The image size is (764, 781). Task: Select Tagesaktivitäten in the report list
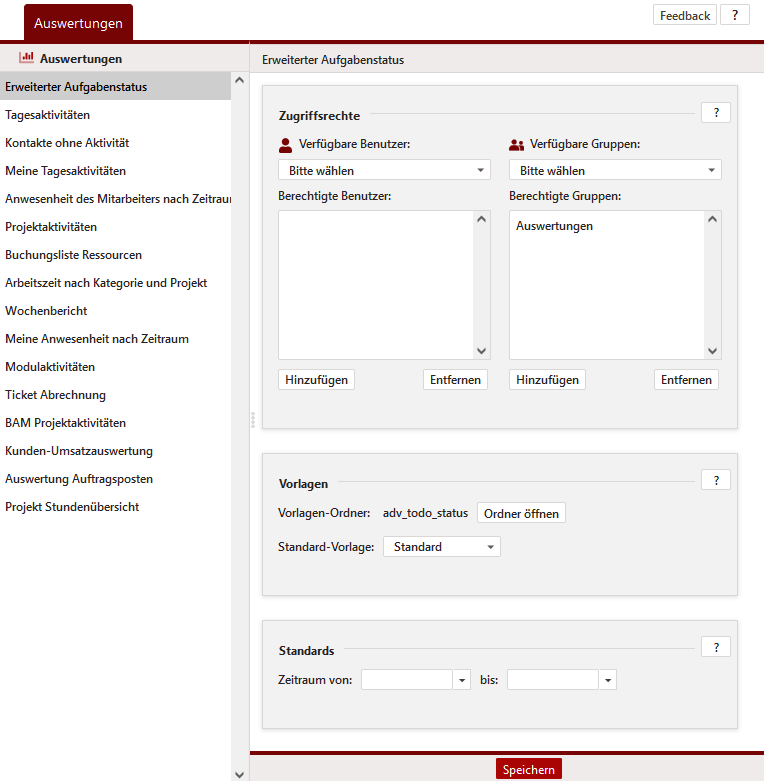[x=54, y=115]
